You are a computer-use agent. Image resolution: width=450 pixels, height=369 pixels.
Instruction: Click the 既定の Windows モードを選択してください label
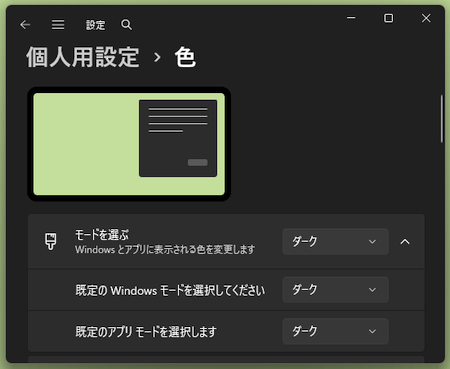point(170,290)
